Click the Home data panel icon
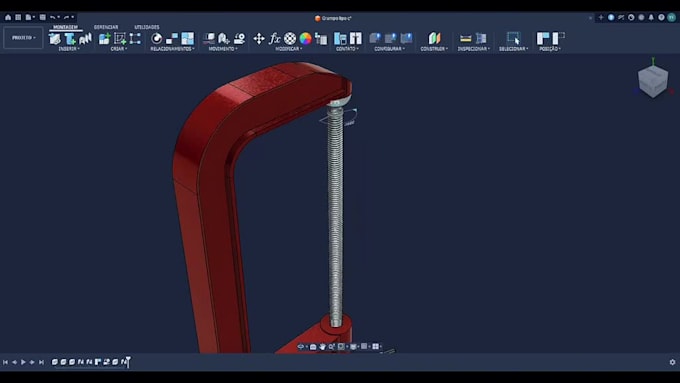This screenshot has height=383, width=680. [x=8, y=17]
